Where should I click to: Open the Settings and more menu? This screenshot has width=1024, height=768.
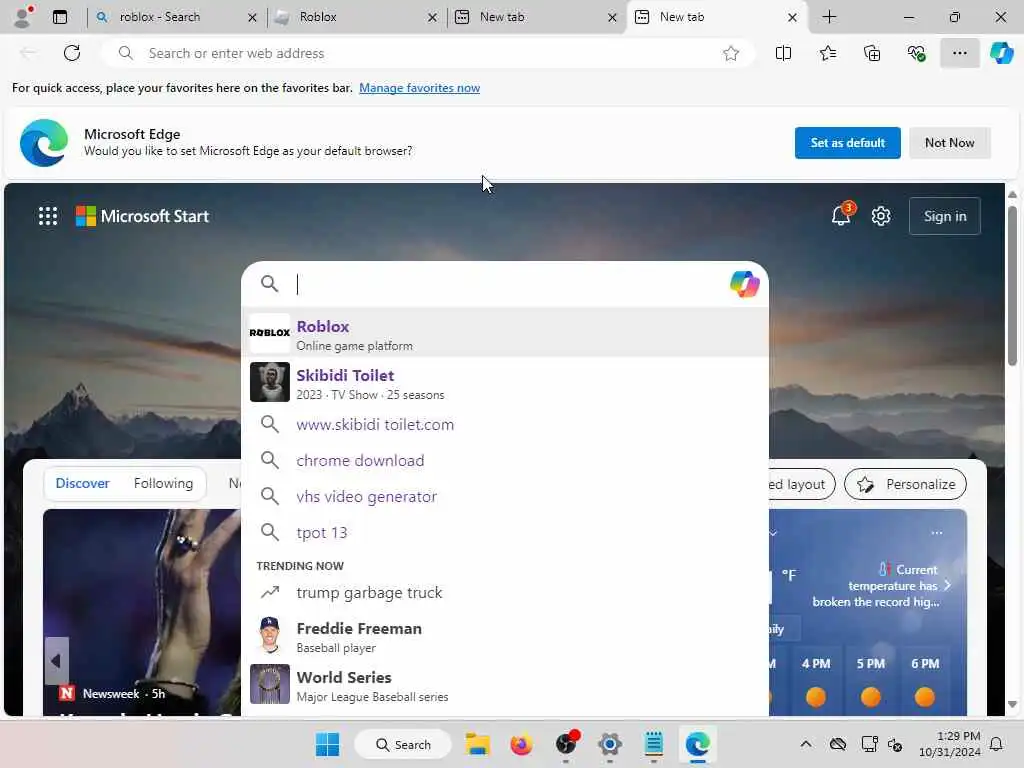coord(959,53)
